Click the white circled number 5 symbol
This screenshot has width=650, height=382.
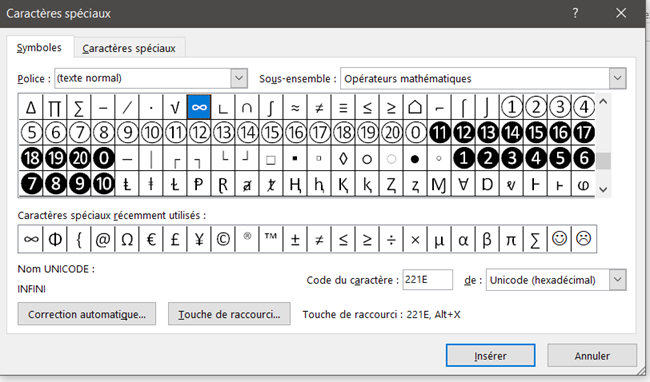(x=31, y=133)
